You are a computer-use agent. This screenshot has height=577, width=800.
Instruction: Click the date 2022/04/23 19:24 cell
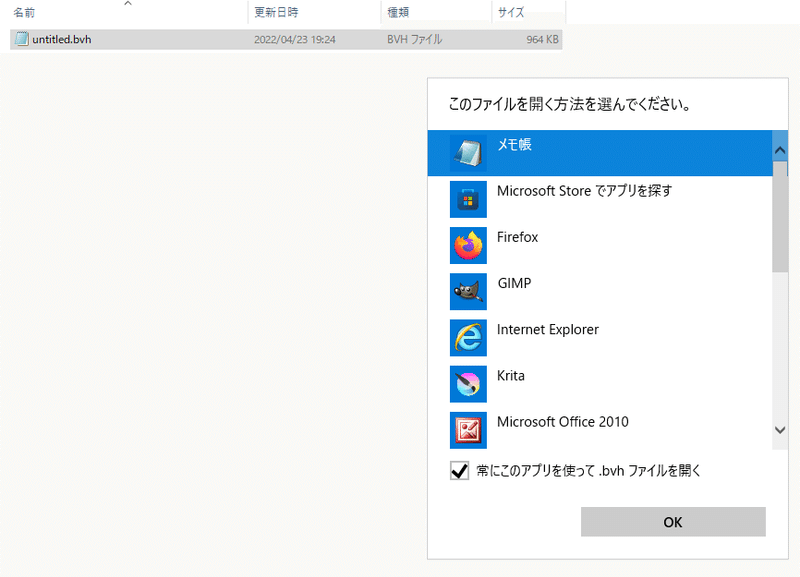295,39
